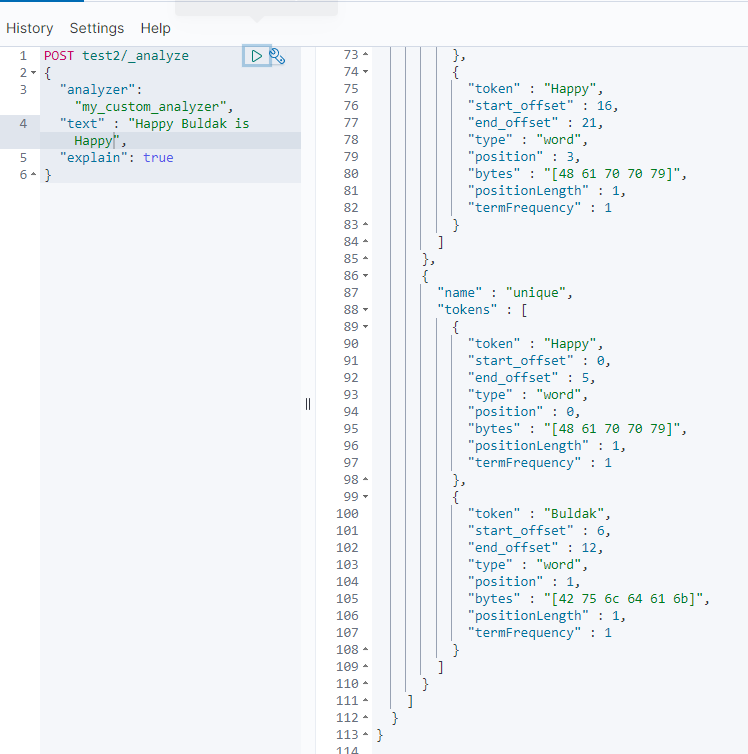Open the Help menu
The width and height of the screenshot is (748, 754).
[155, 28]
